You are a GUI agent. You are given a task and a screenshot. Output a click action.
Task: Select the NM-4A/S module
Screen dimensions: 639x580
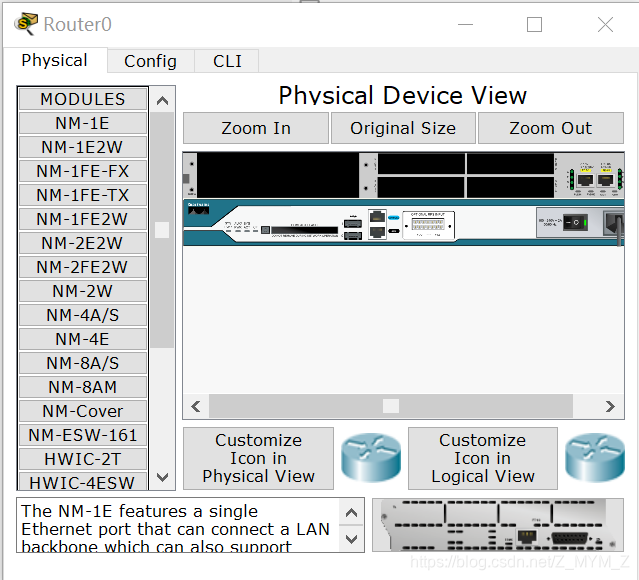click(83, 315)
